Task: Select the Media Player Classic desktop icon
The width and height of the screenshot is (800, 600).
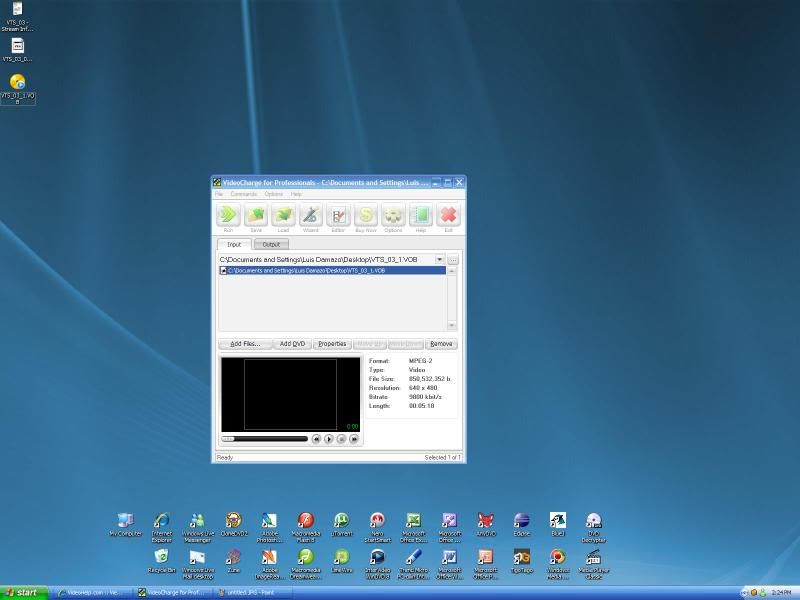Action: [x=593, y=564]
